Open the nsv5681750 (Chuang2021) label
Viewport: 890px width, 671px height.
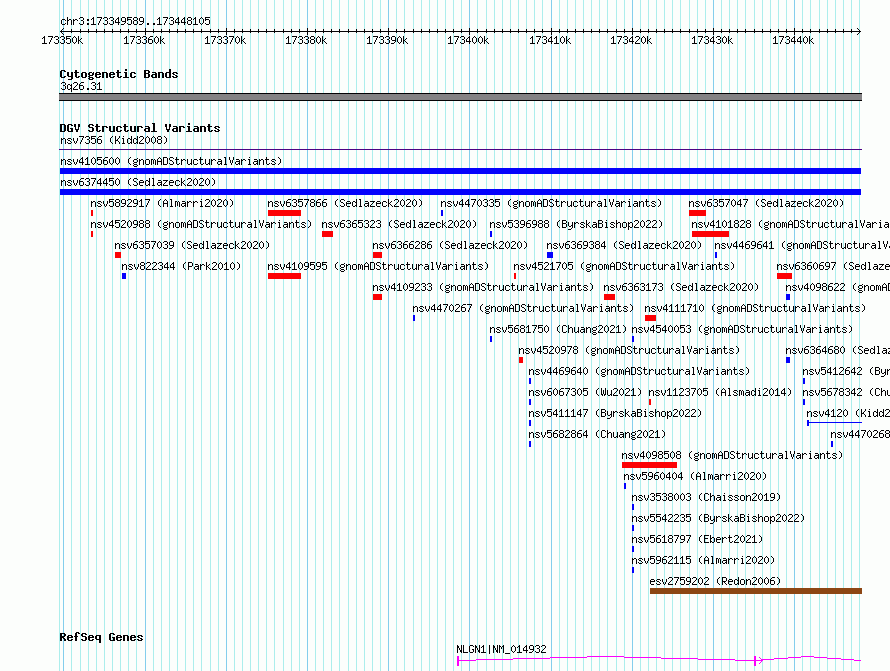pos(558,329)
